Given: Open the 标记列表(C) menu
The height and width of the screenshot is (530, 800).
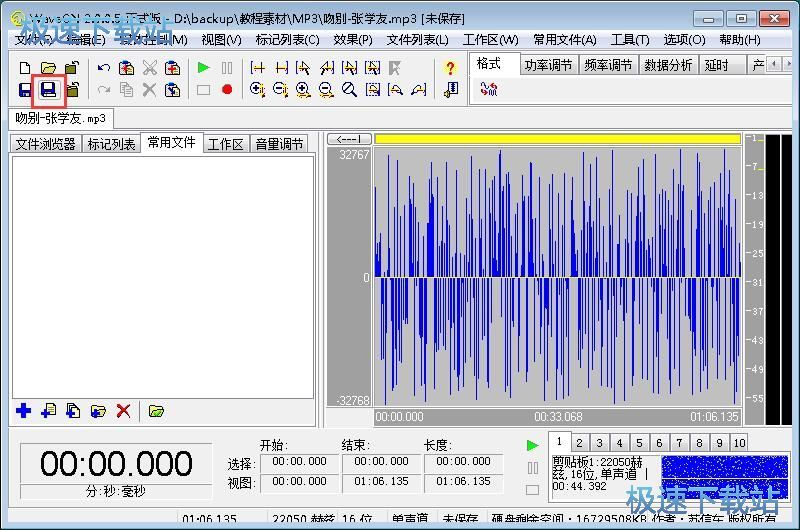Looking at the screenshot, I should pos(287,40).
